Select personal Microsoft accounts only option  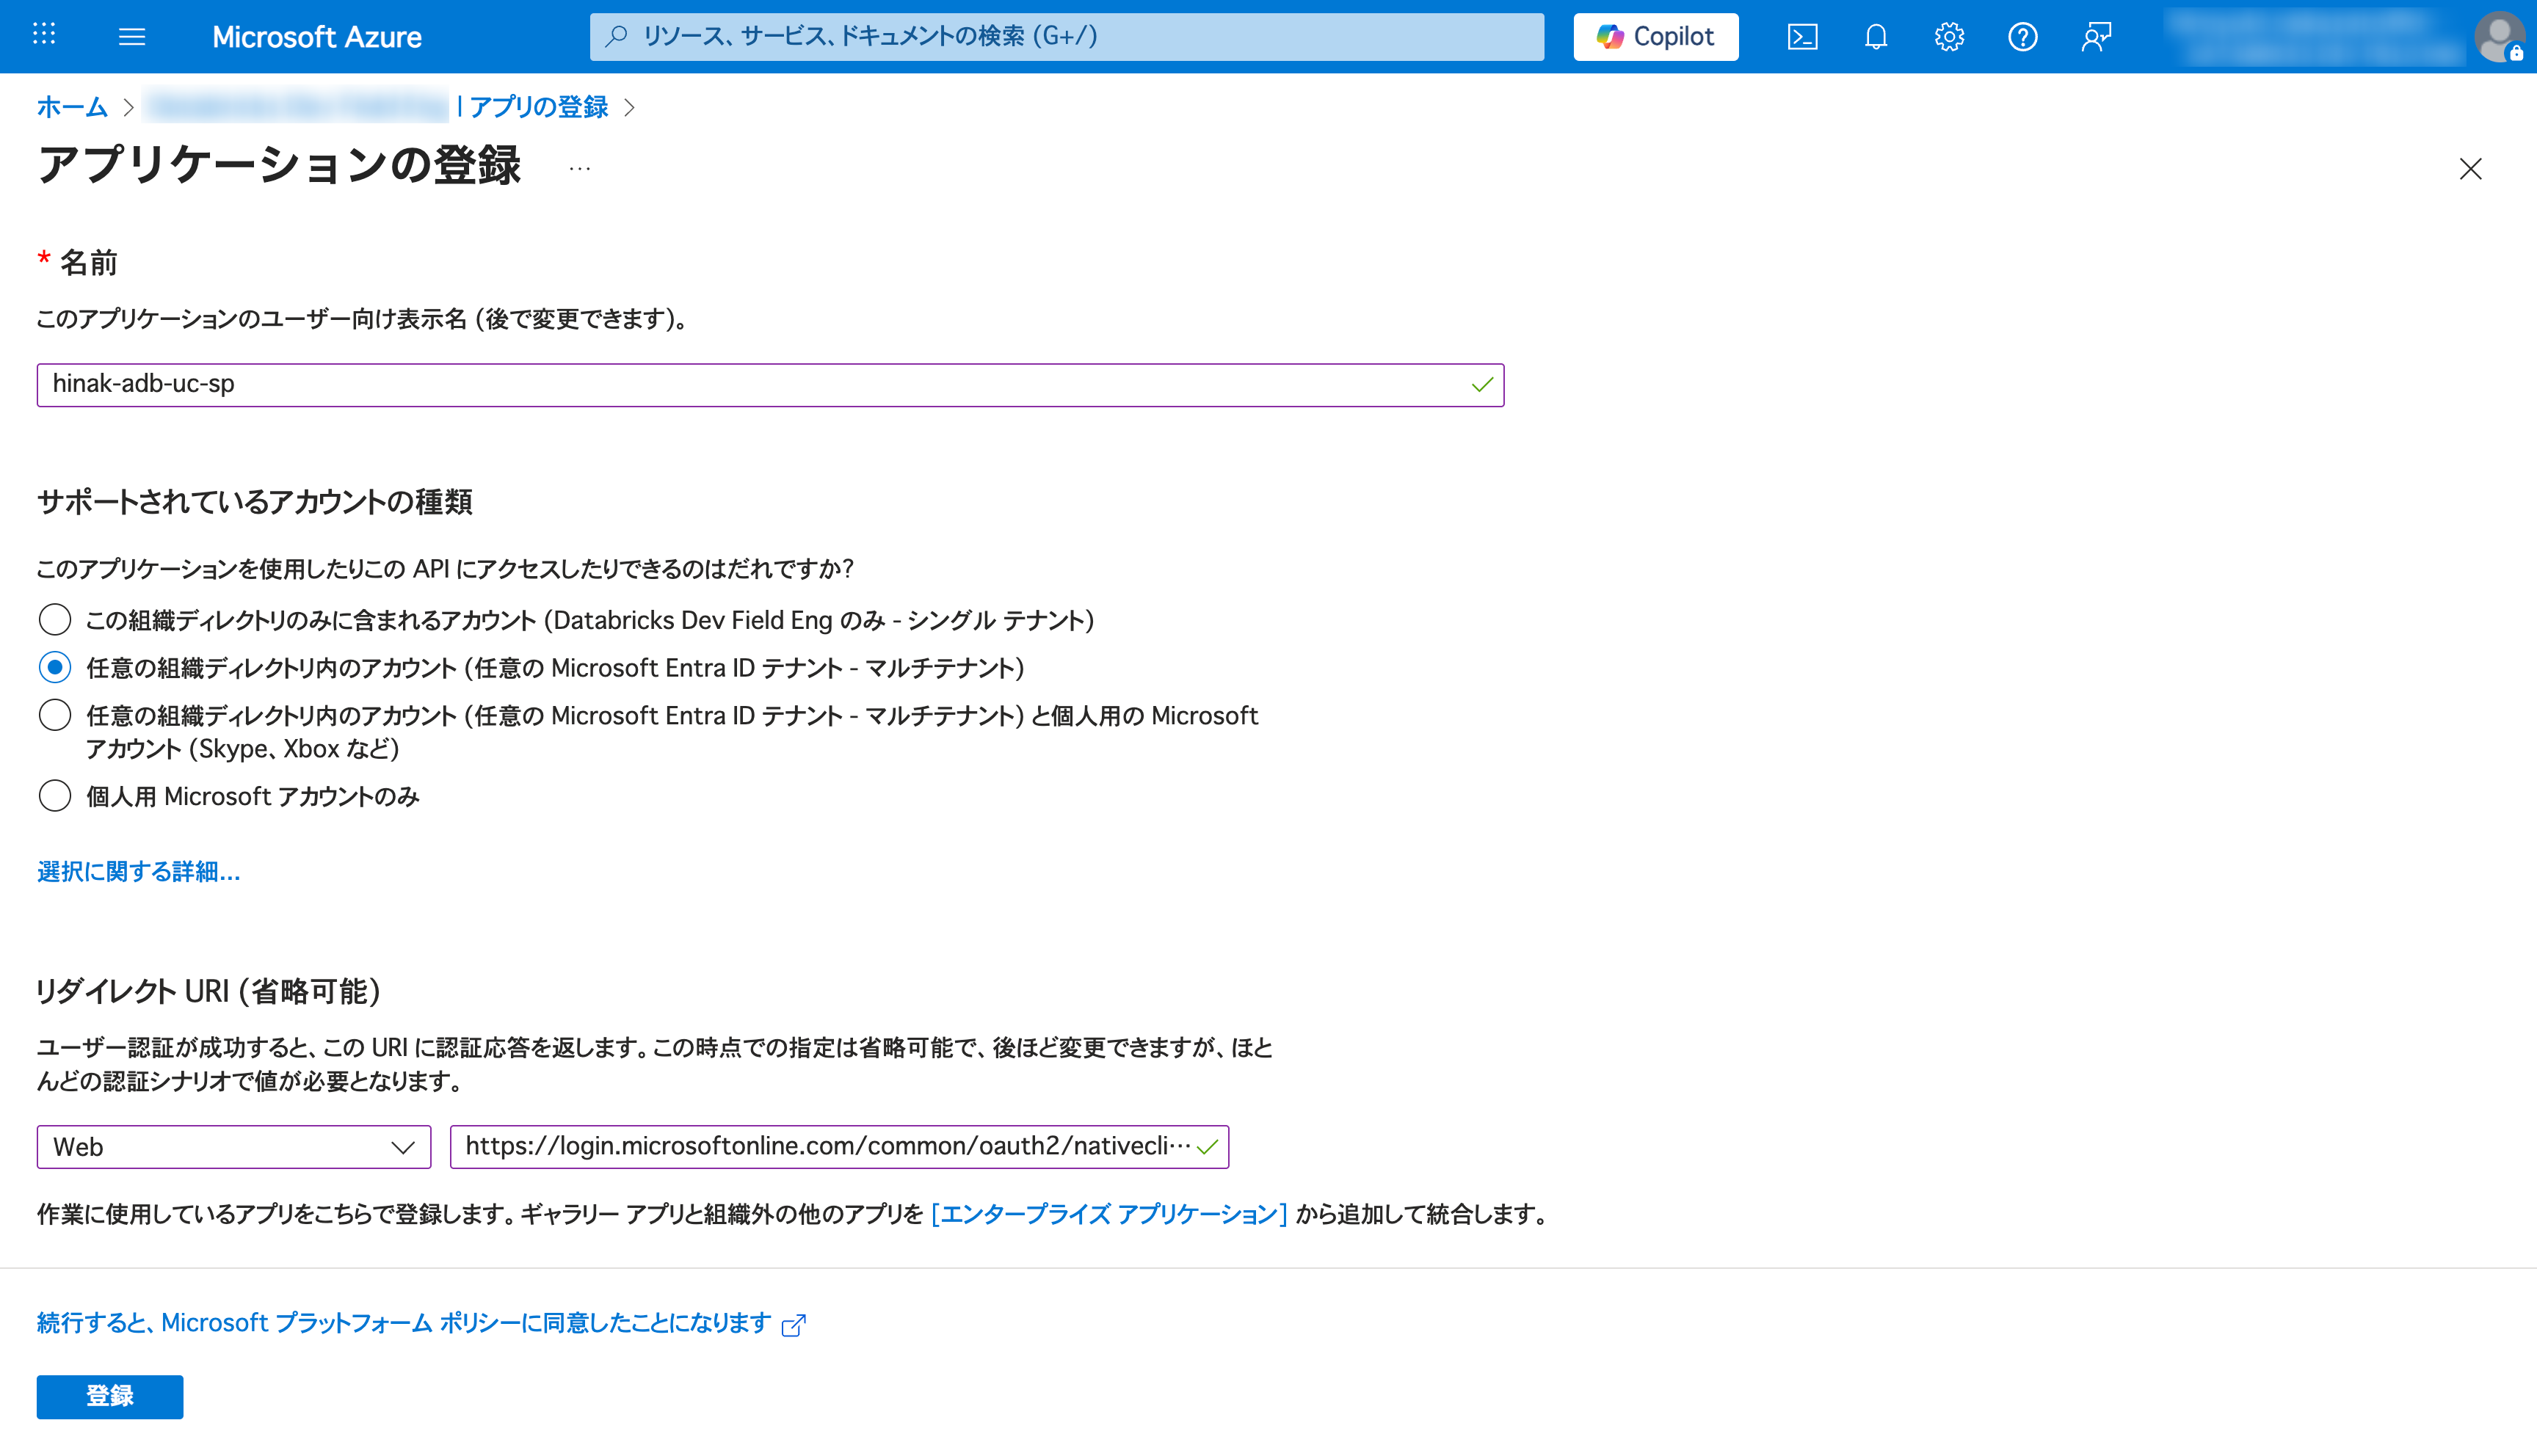pyautogui.click(x=55, y=796)
